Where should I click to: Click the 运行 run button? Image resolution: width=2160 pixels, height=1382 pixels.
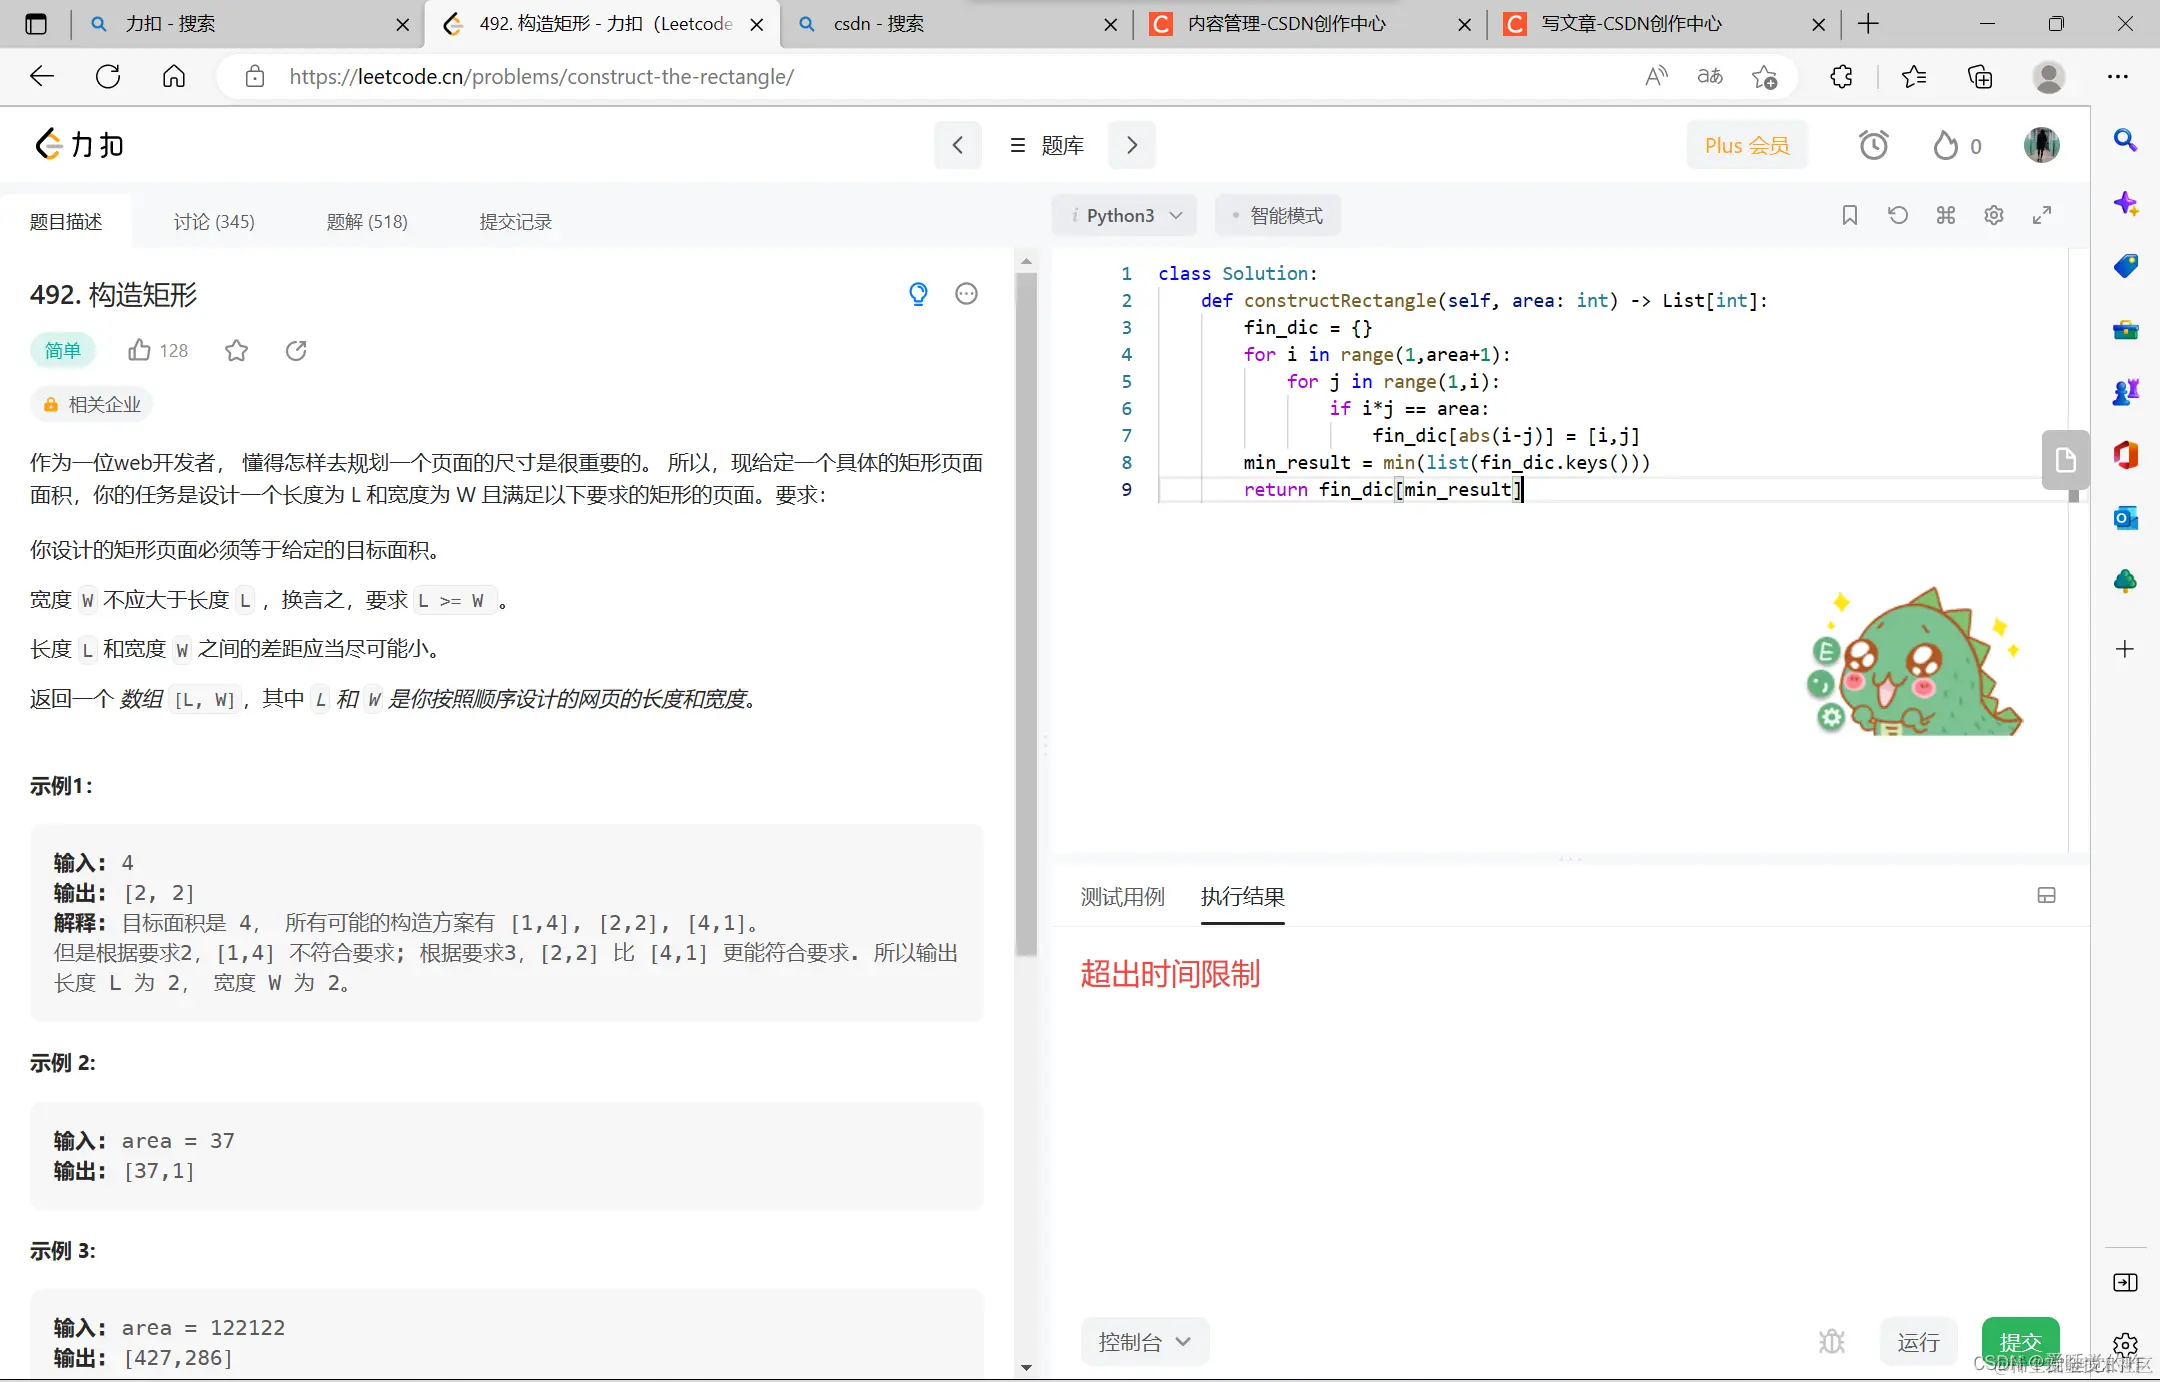[1917, 1342]
